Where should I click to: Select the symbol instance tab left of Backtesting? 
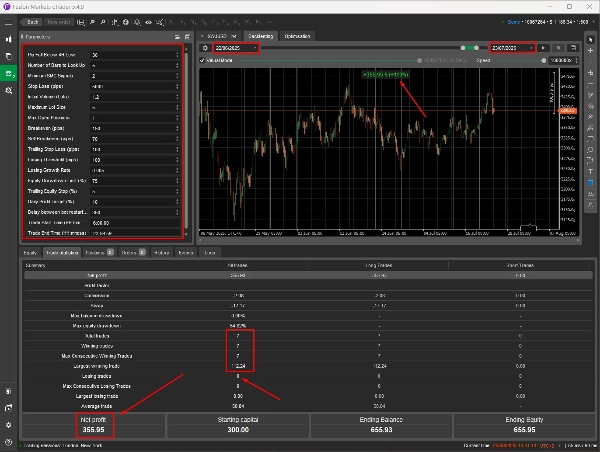coord(221,36)
